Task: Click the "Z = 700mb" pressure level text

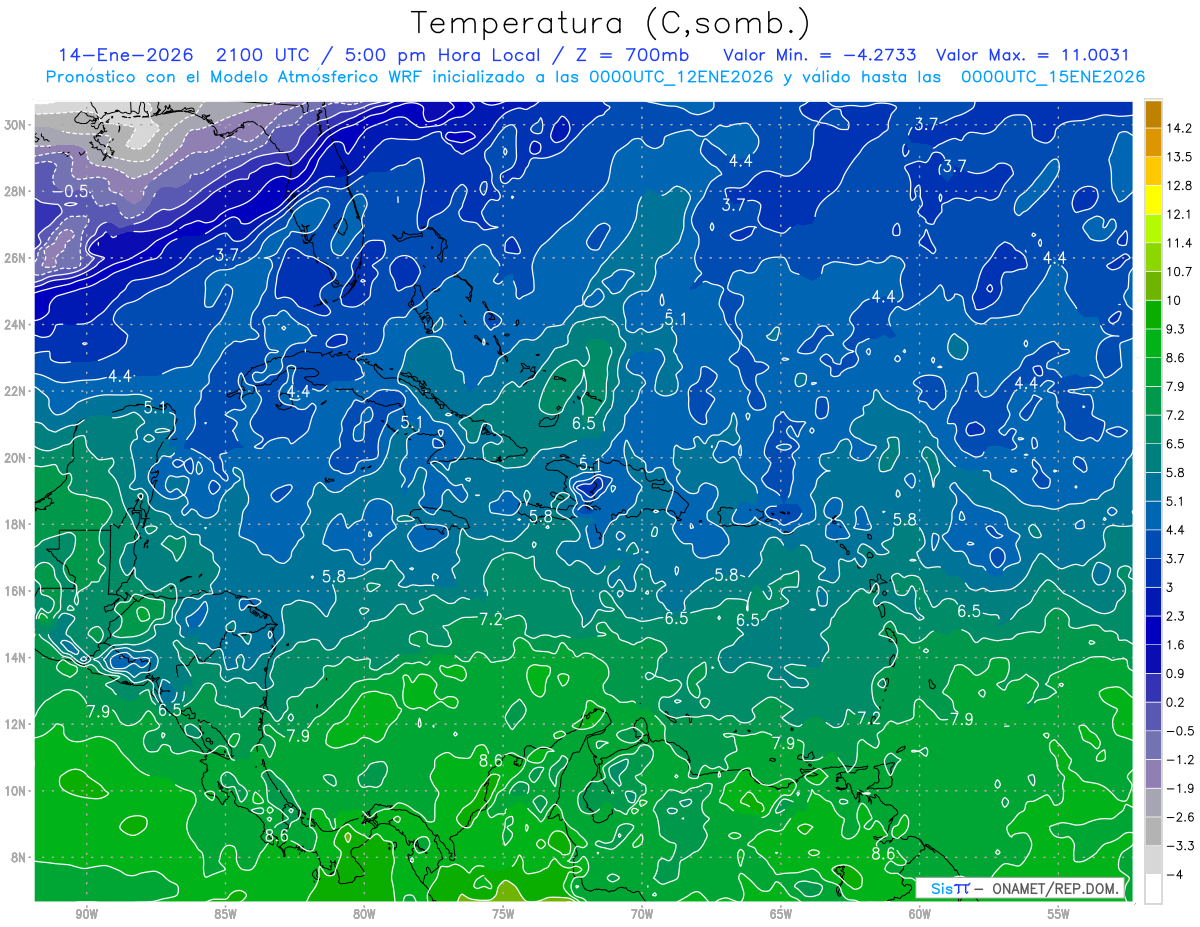Action: 628,55
